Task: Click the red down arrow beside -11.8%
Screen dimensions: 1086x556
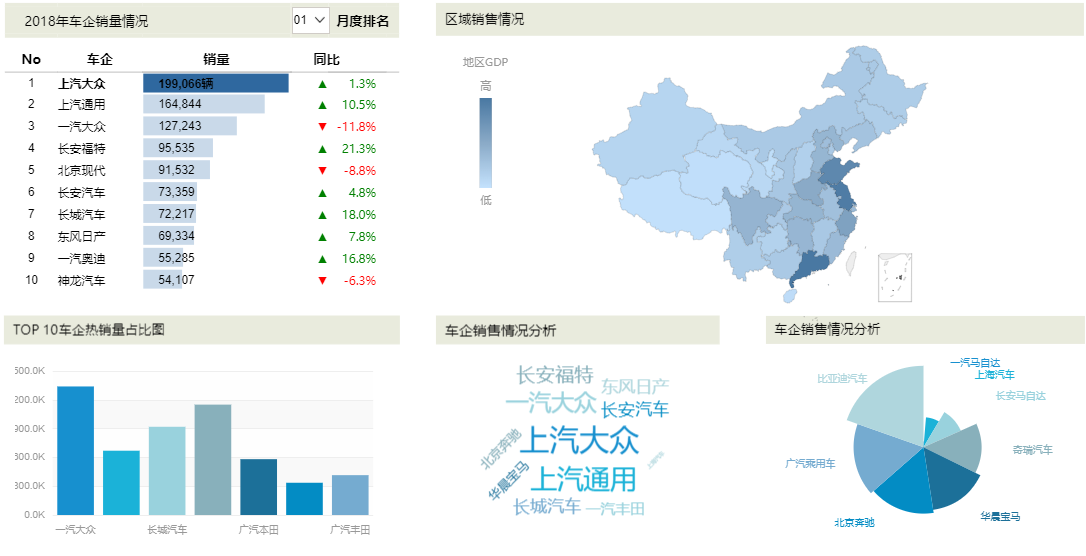Action: (322, 127)
